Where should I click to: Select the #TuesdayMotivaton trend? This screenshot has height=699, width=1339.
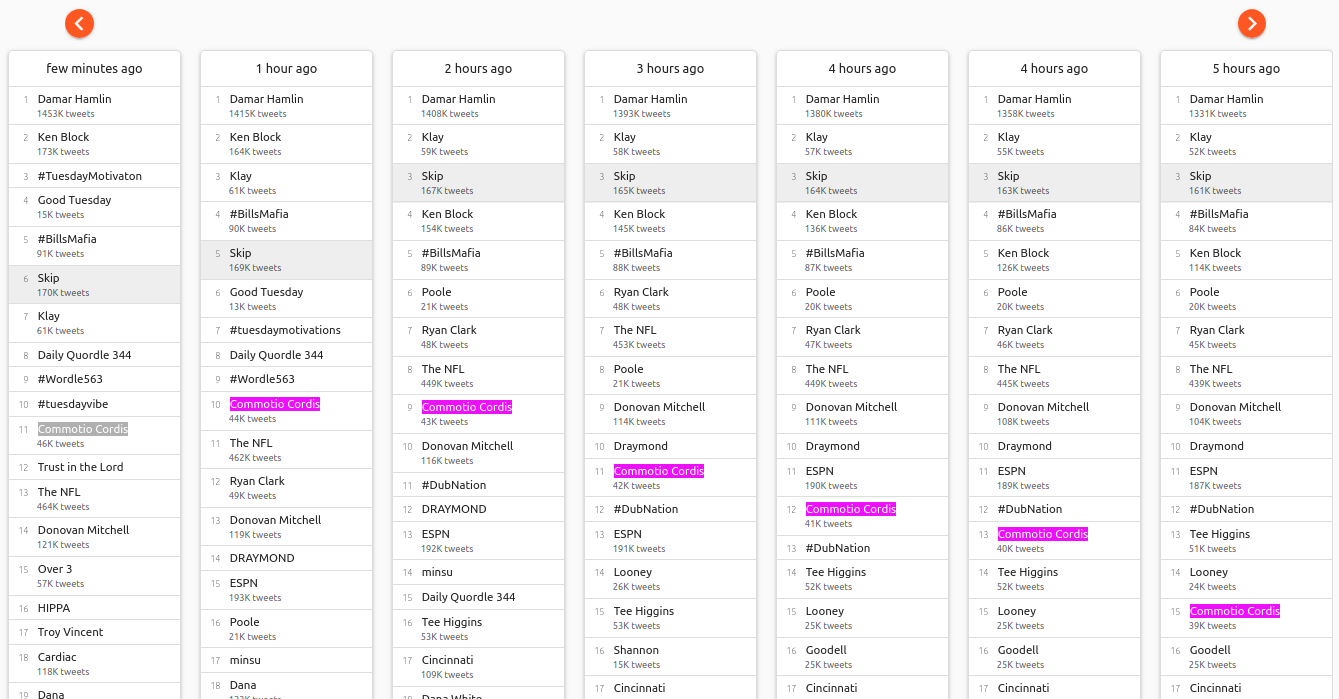[x=95, y=176]
